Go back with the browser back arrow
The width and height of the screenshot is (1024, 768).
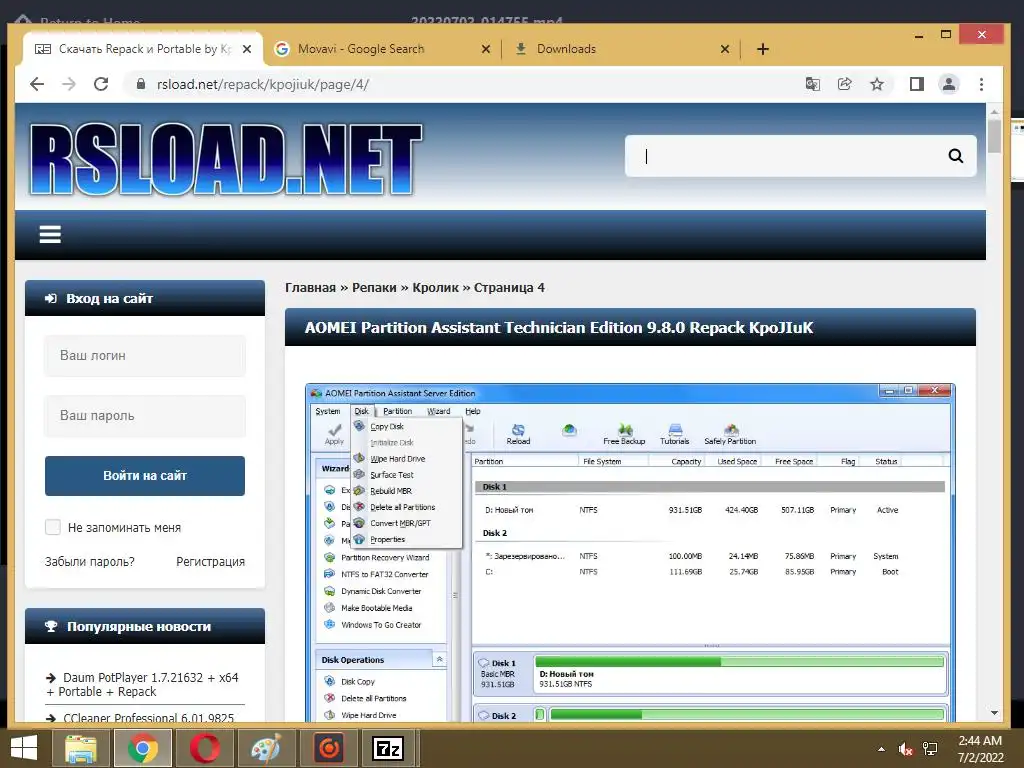coord(37,84)
